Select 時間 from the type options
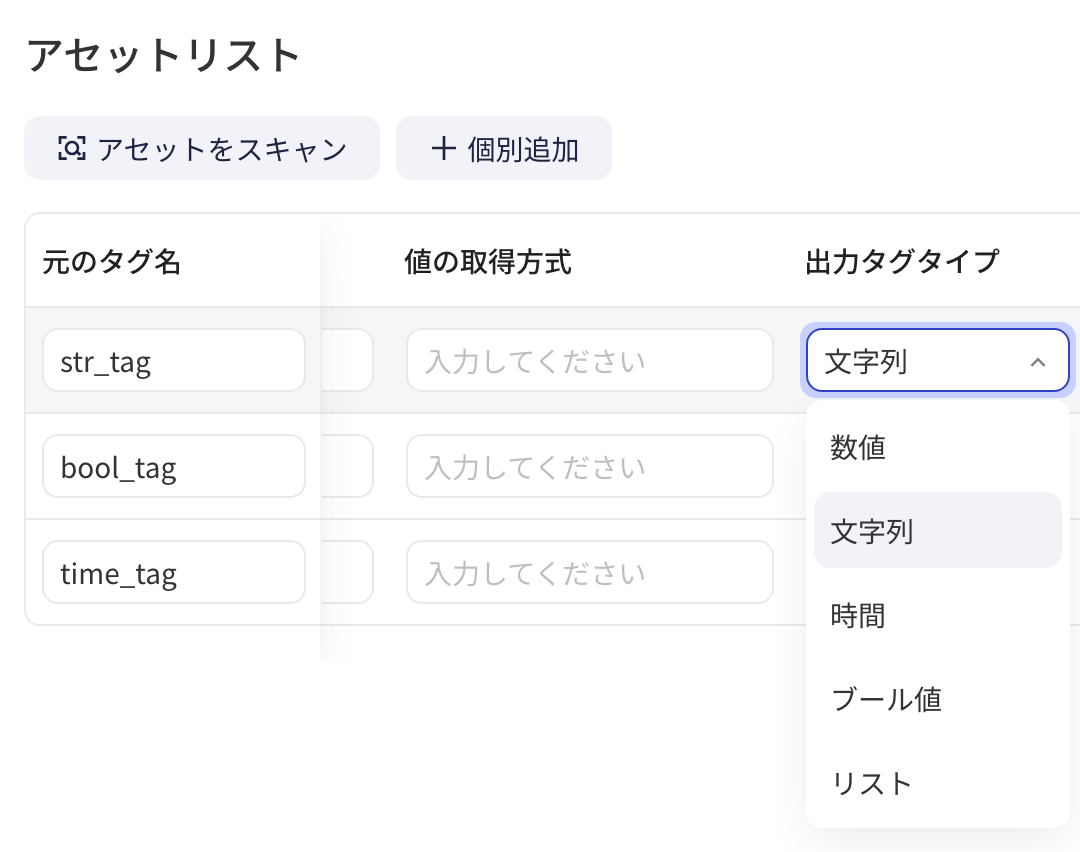The image size is (1080, 852). point(937,614)
